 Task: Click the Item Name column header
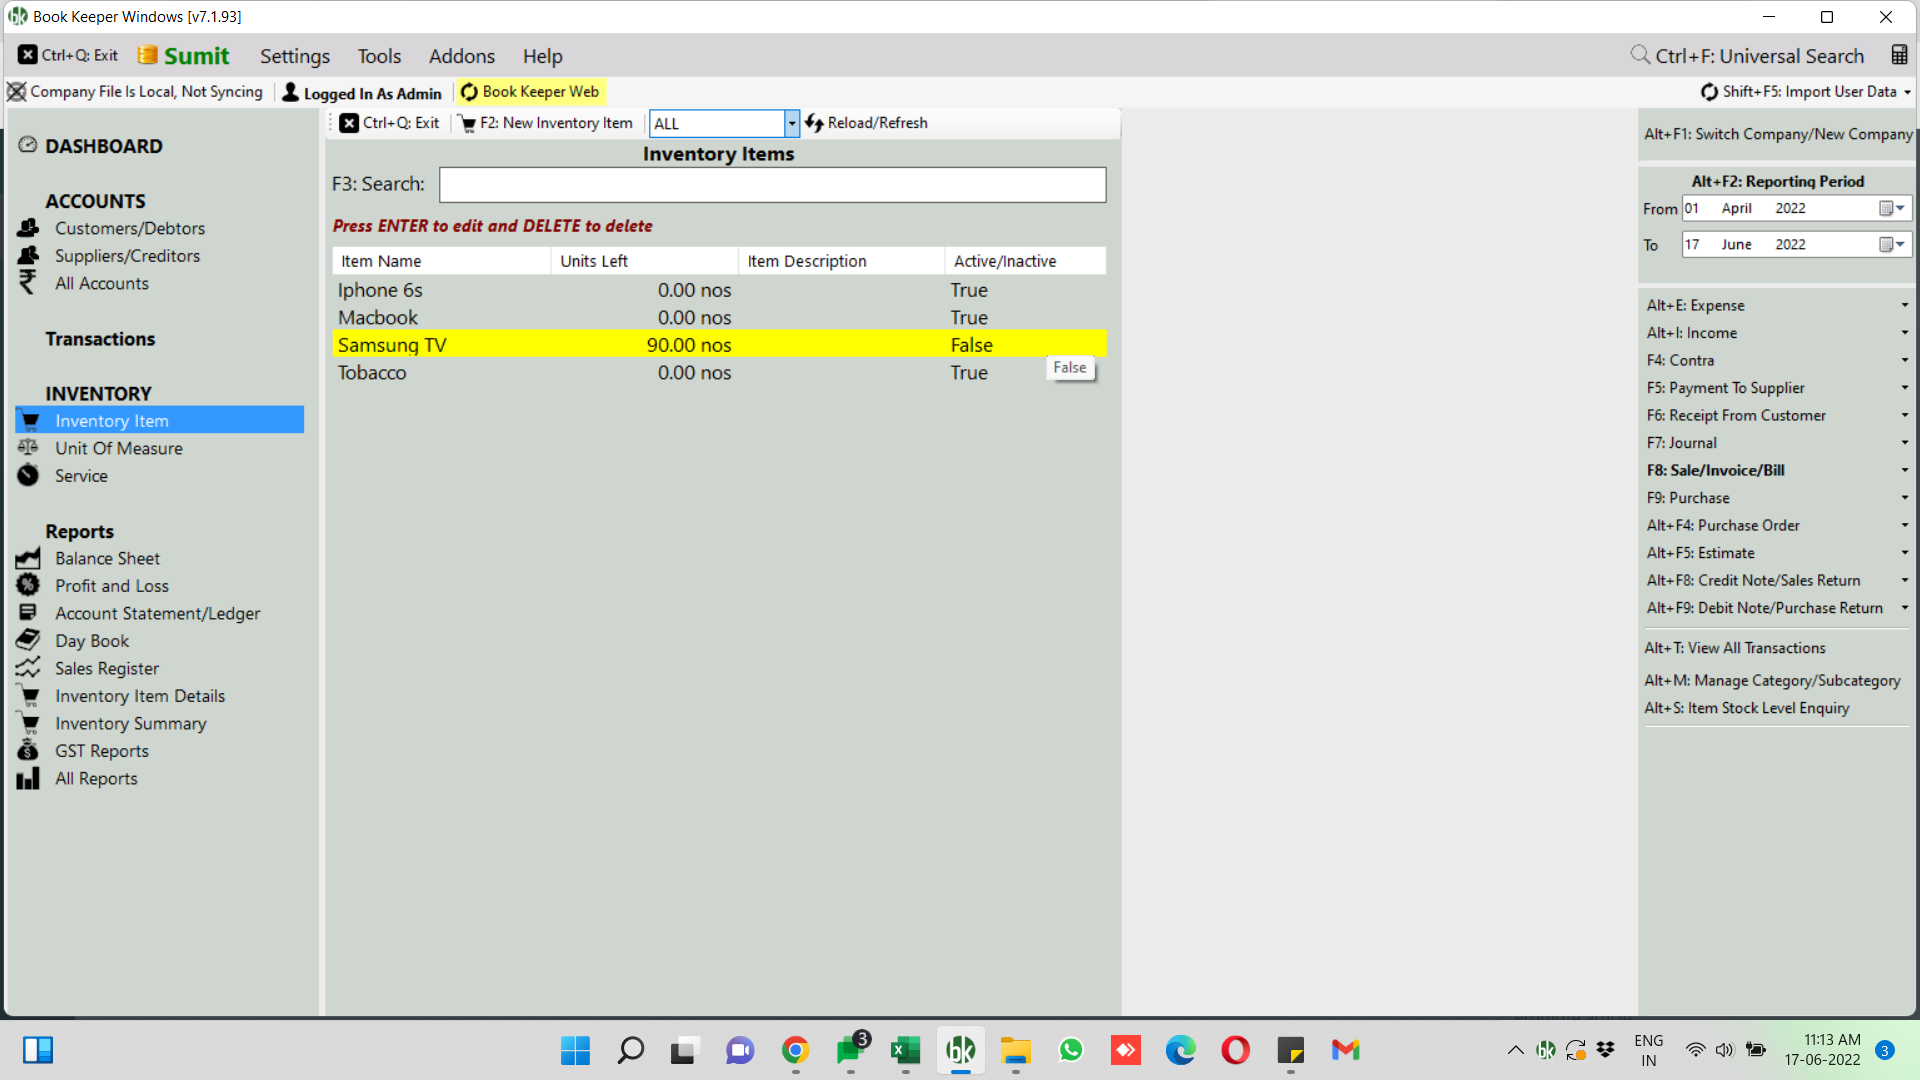tap(441, 261)
